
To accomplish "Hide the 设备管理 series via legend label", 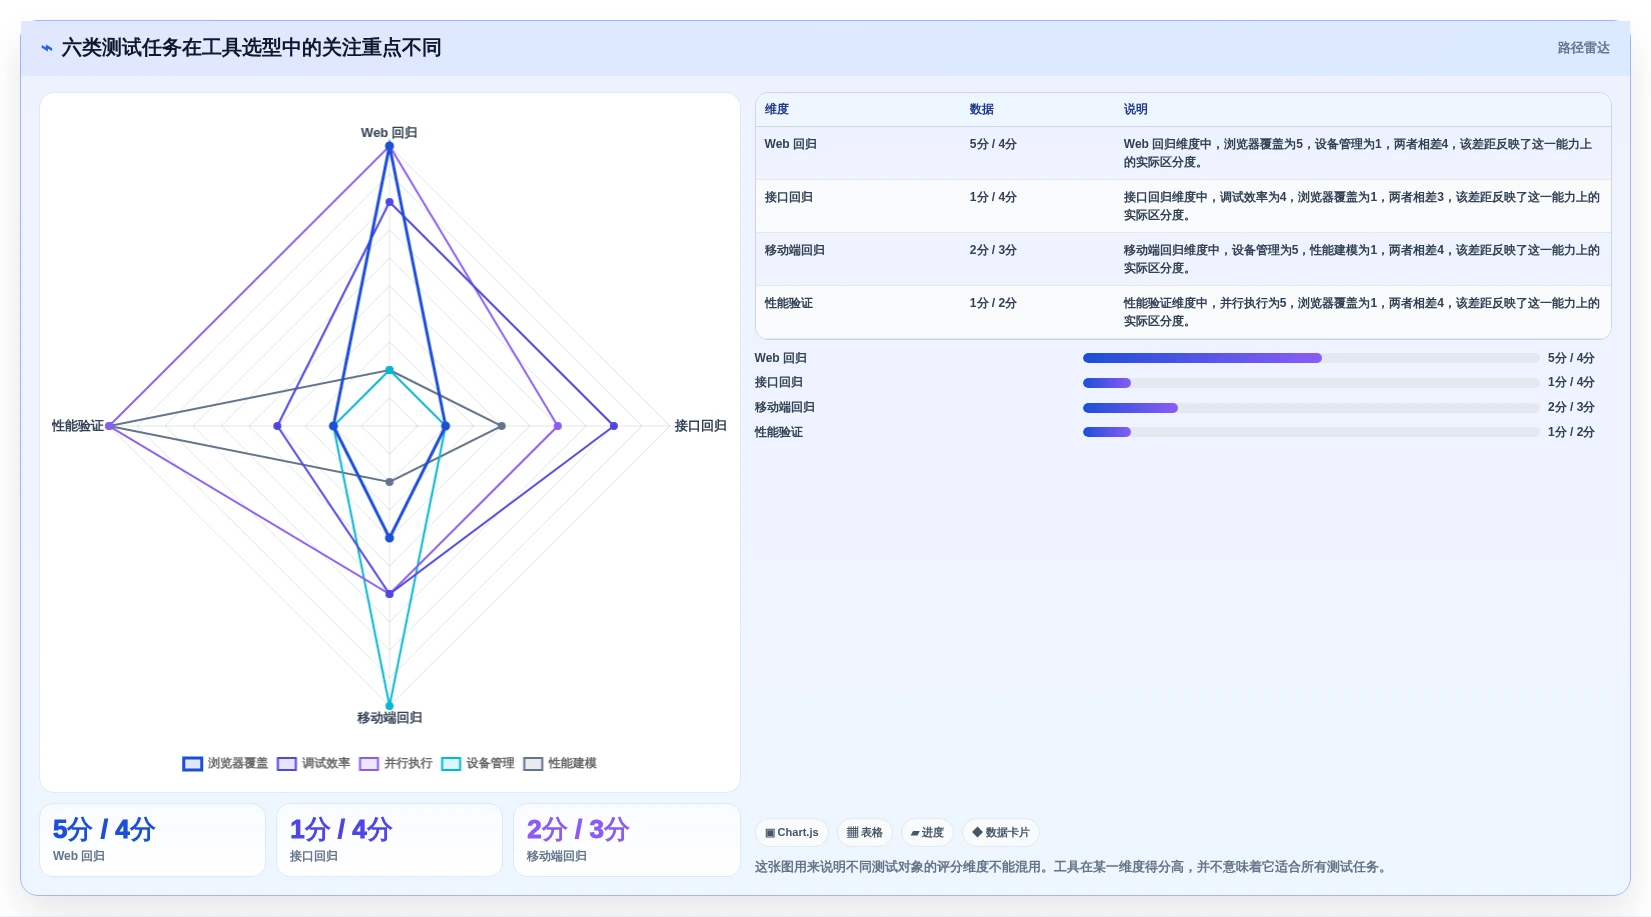I will 490,764.
